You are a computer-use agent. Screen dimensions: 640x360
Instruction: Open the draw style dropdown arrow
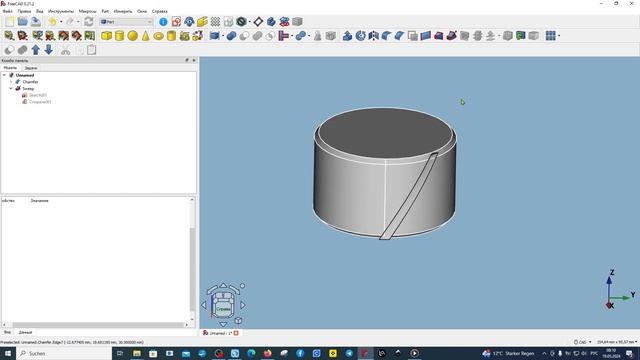(249, 22)
